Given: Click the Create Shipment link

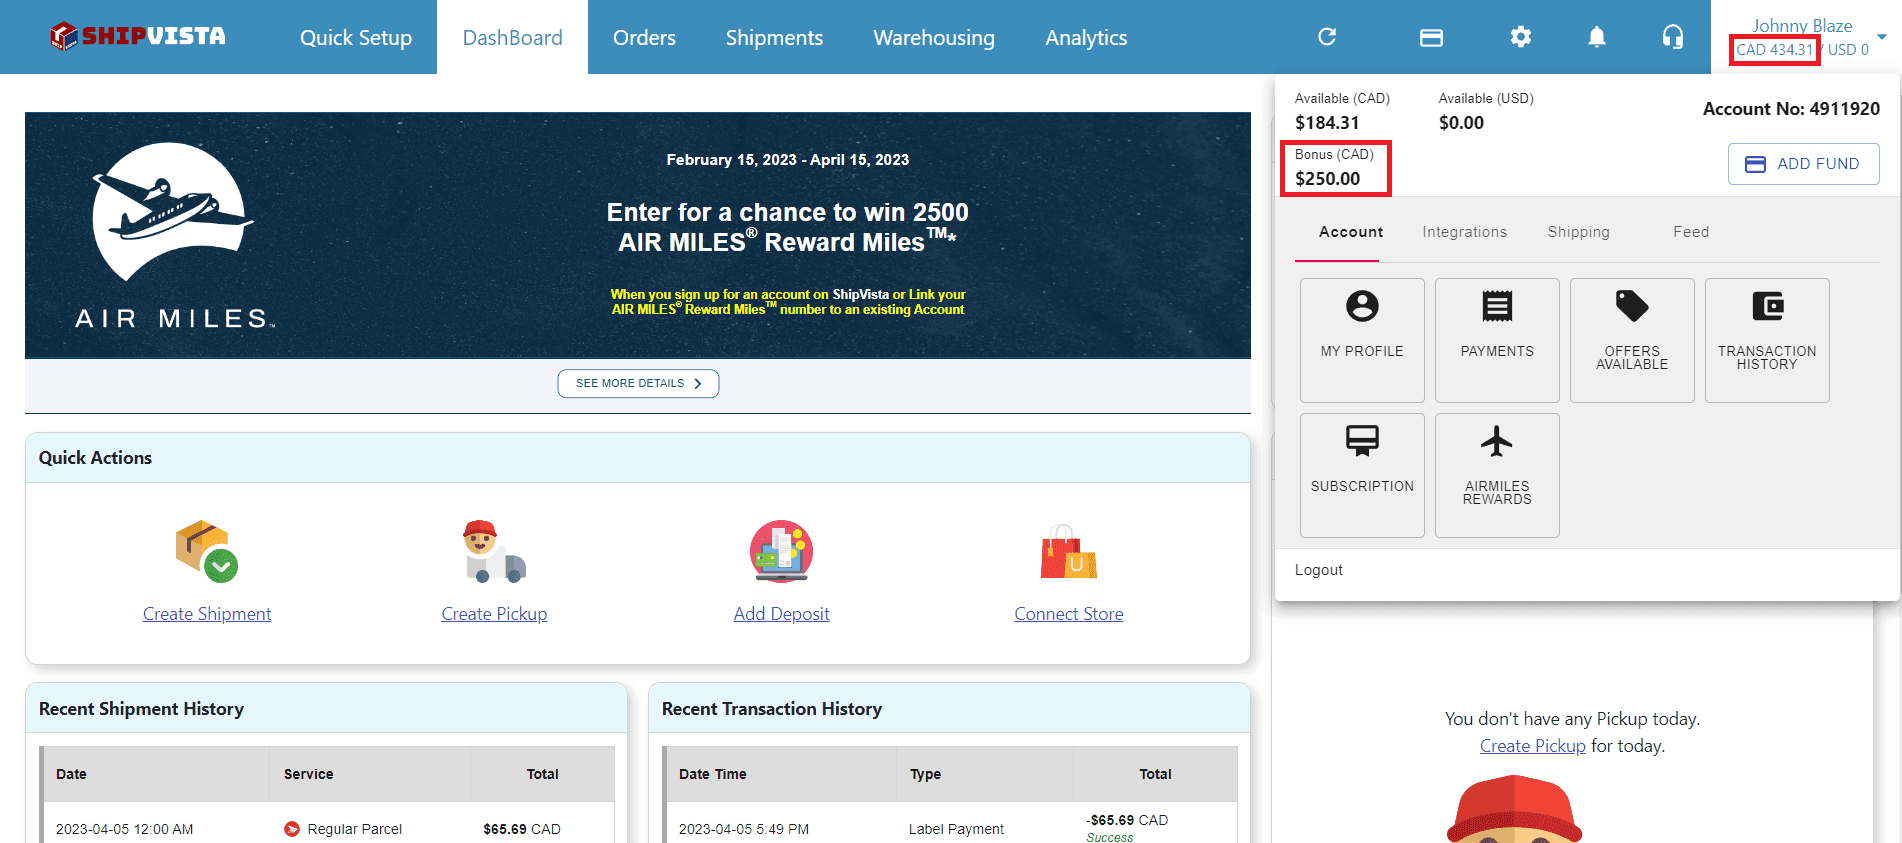Looking at the screenshot, I should pyautogui.click(x=207, y=614).
